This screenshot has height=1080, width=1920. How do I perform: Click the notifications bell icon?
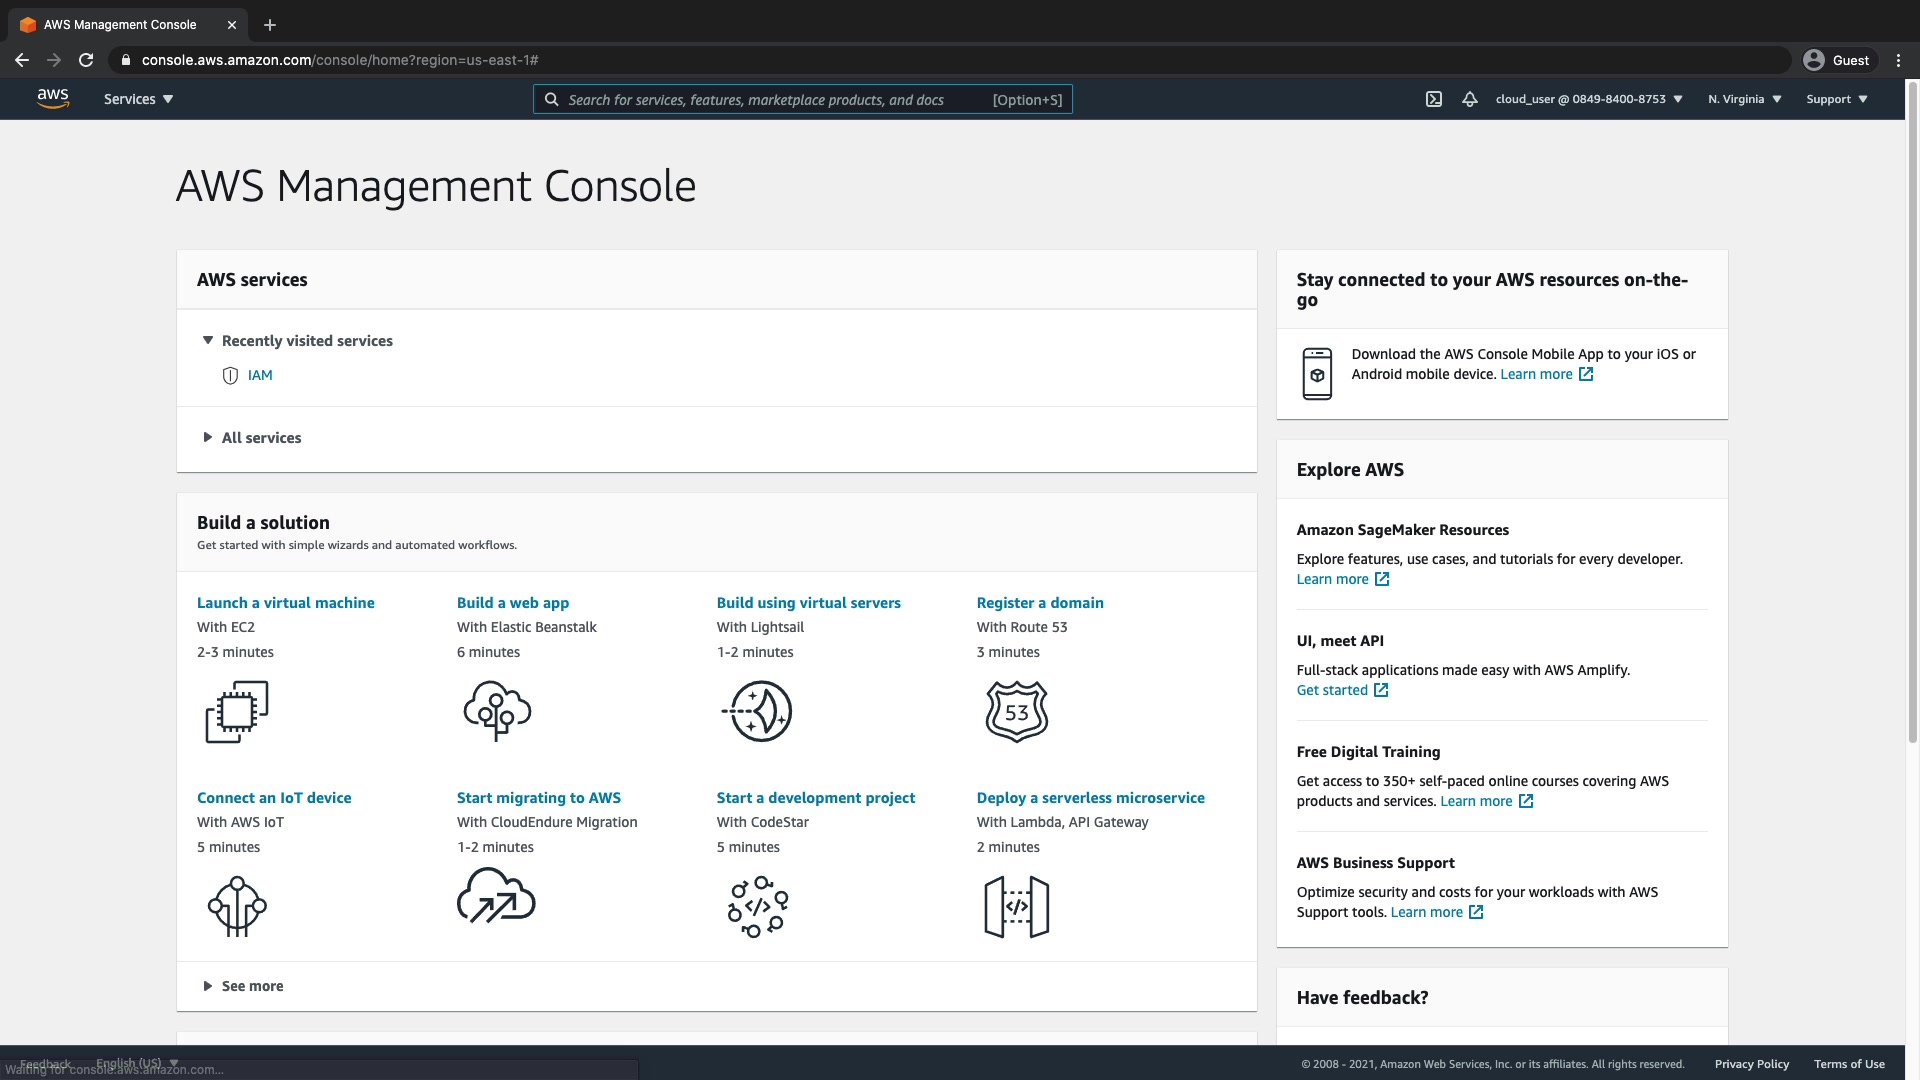point(1469,99)
